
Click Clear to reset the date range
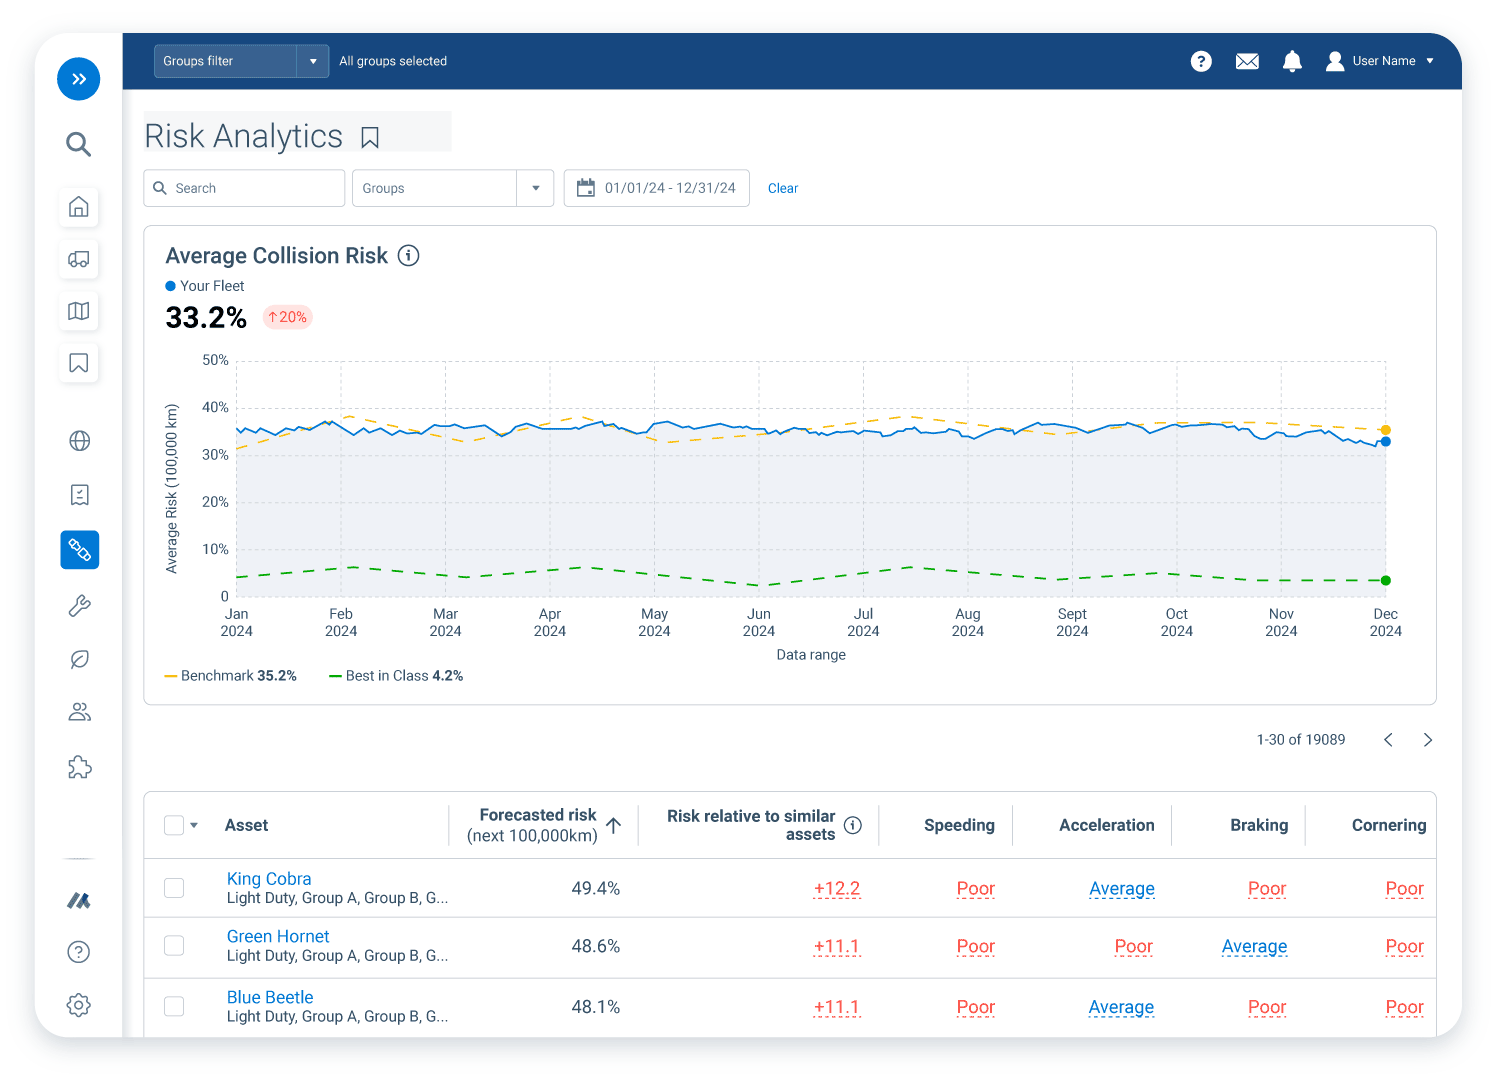783,188
